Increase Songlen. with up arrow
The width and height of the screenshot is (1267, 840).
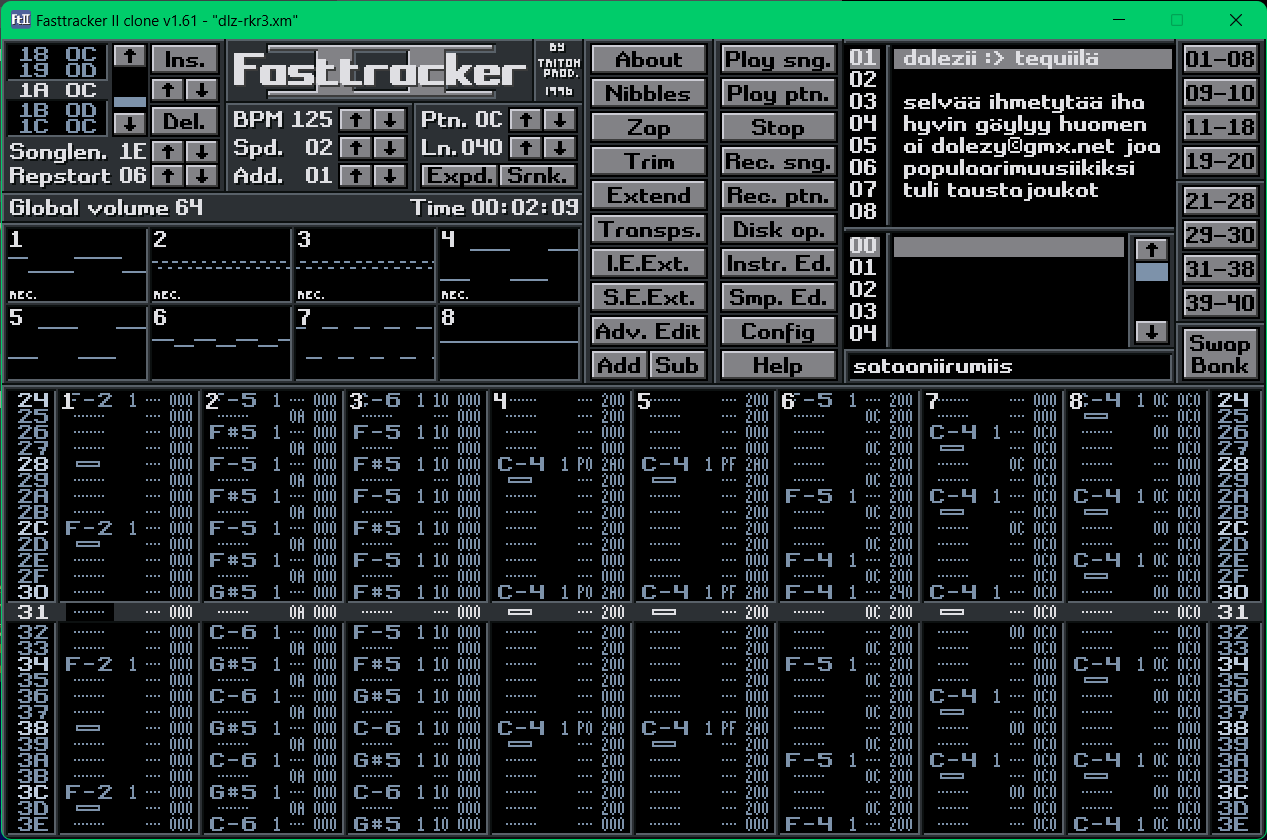(168, 151)
